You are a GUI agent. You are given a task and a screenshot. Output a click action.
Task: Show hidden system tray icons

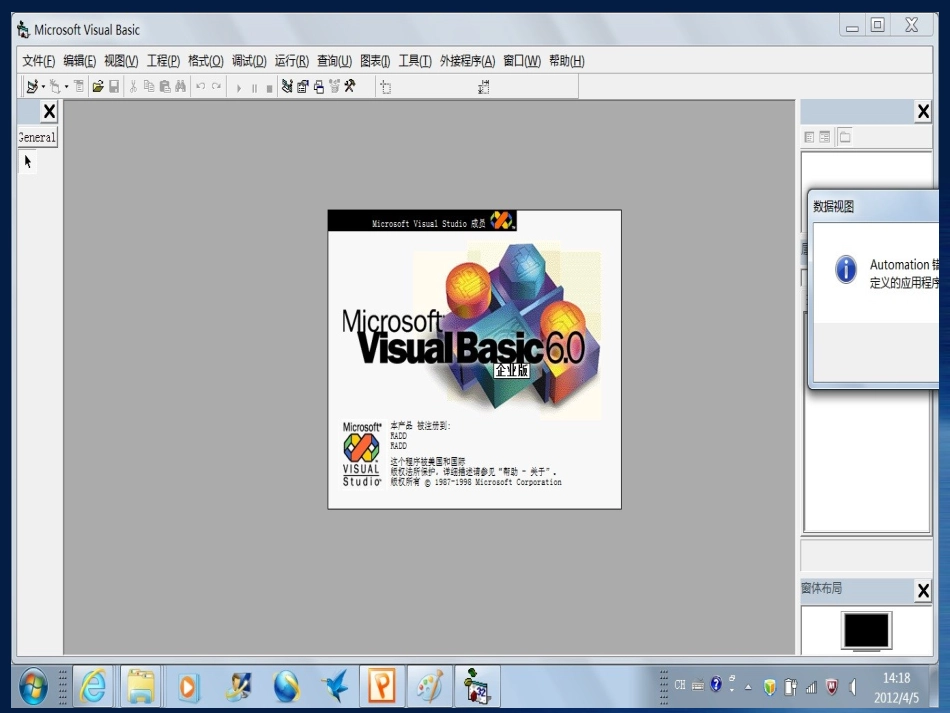coord(748,687)
